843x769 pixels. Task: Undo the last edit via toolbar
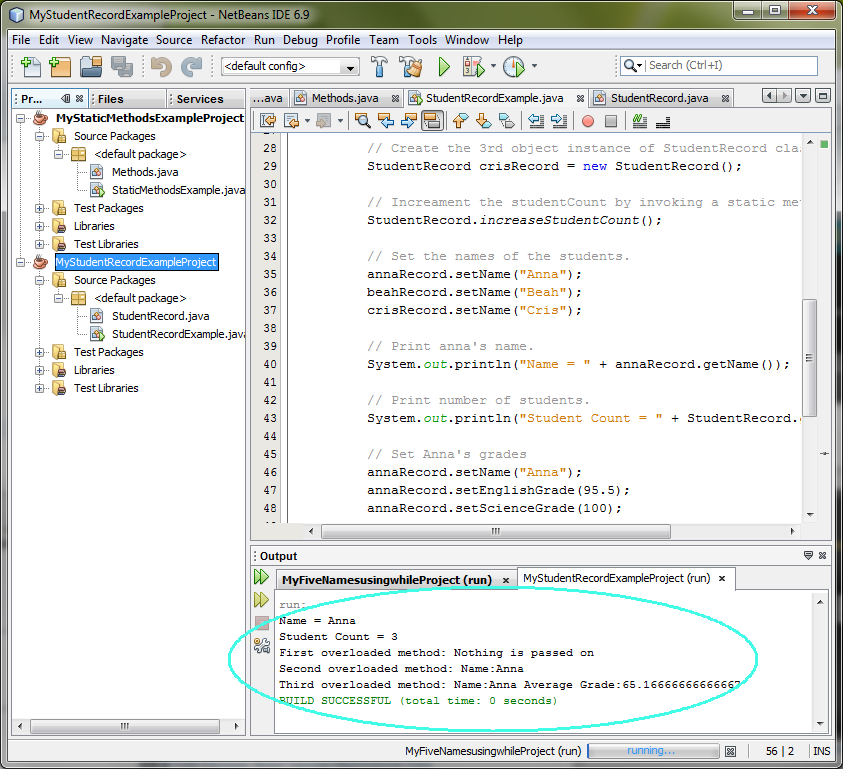tap(161, 66)
